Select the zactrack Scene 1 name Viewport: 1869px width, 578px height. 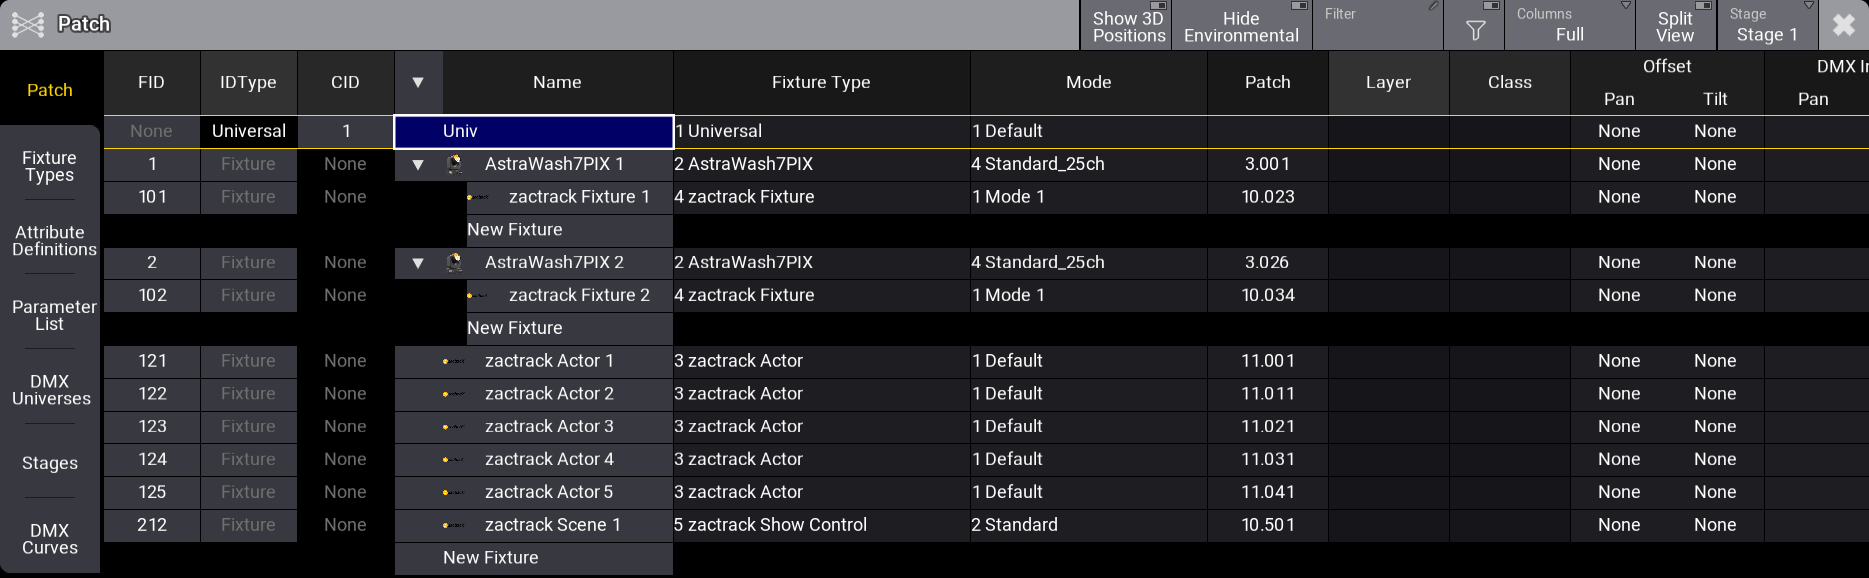coord(553,525)
